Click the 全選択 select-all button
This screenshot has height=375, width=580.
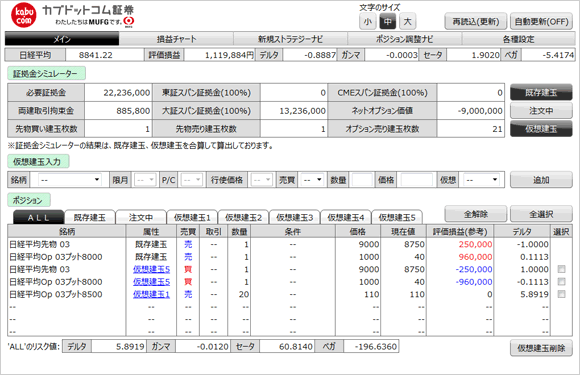[541, 214]
